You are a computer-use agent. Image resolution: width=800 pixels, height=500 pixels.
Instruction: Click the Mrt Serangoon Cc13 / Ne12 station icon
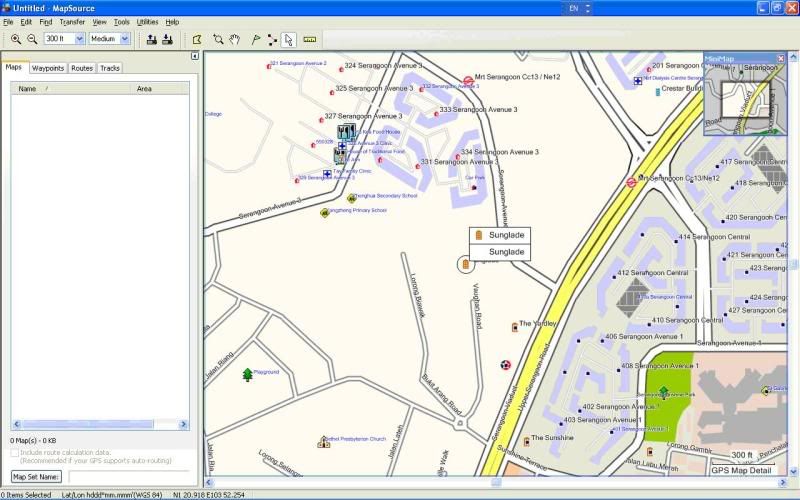(468, 81)
